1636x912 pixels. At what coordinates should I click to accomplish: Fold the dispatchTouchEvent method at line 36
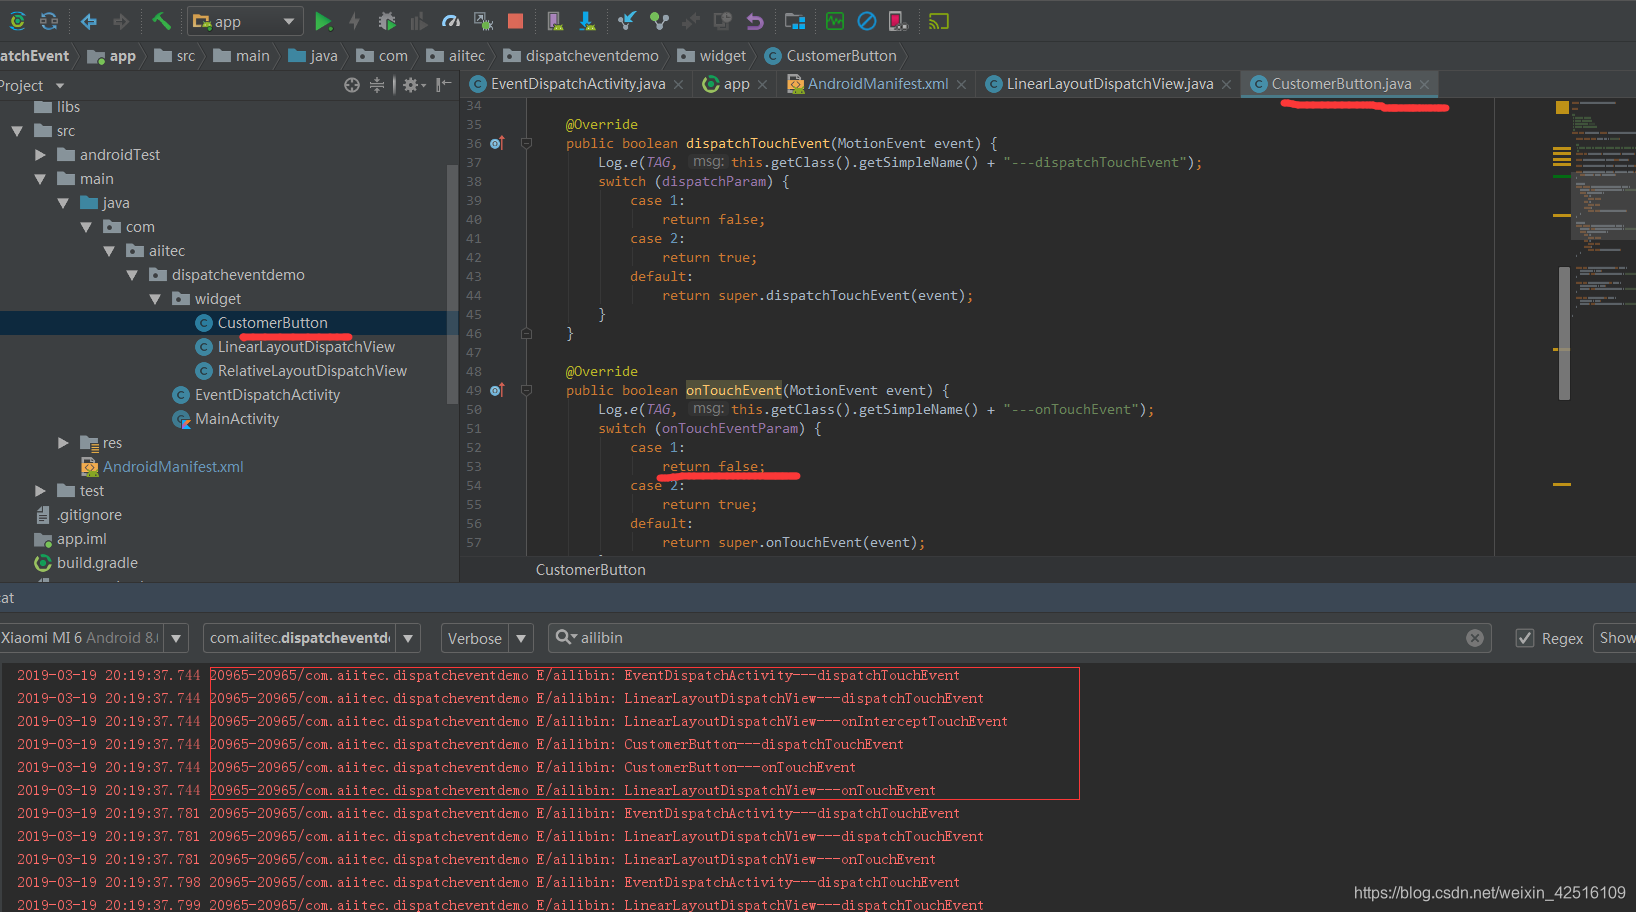[526, 143]
